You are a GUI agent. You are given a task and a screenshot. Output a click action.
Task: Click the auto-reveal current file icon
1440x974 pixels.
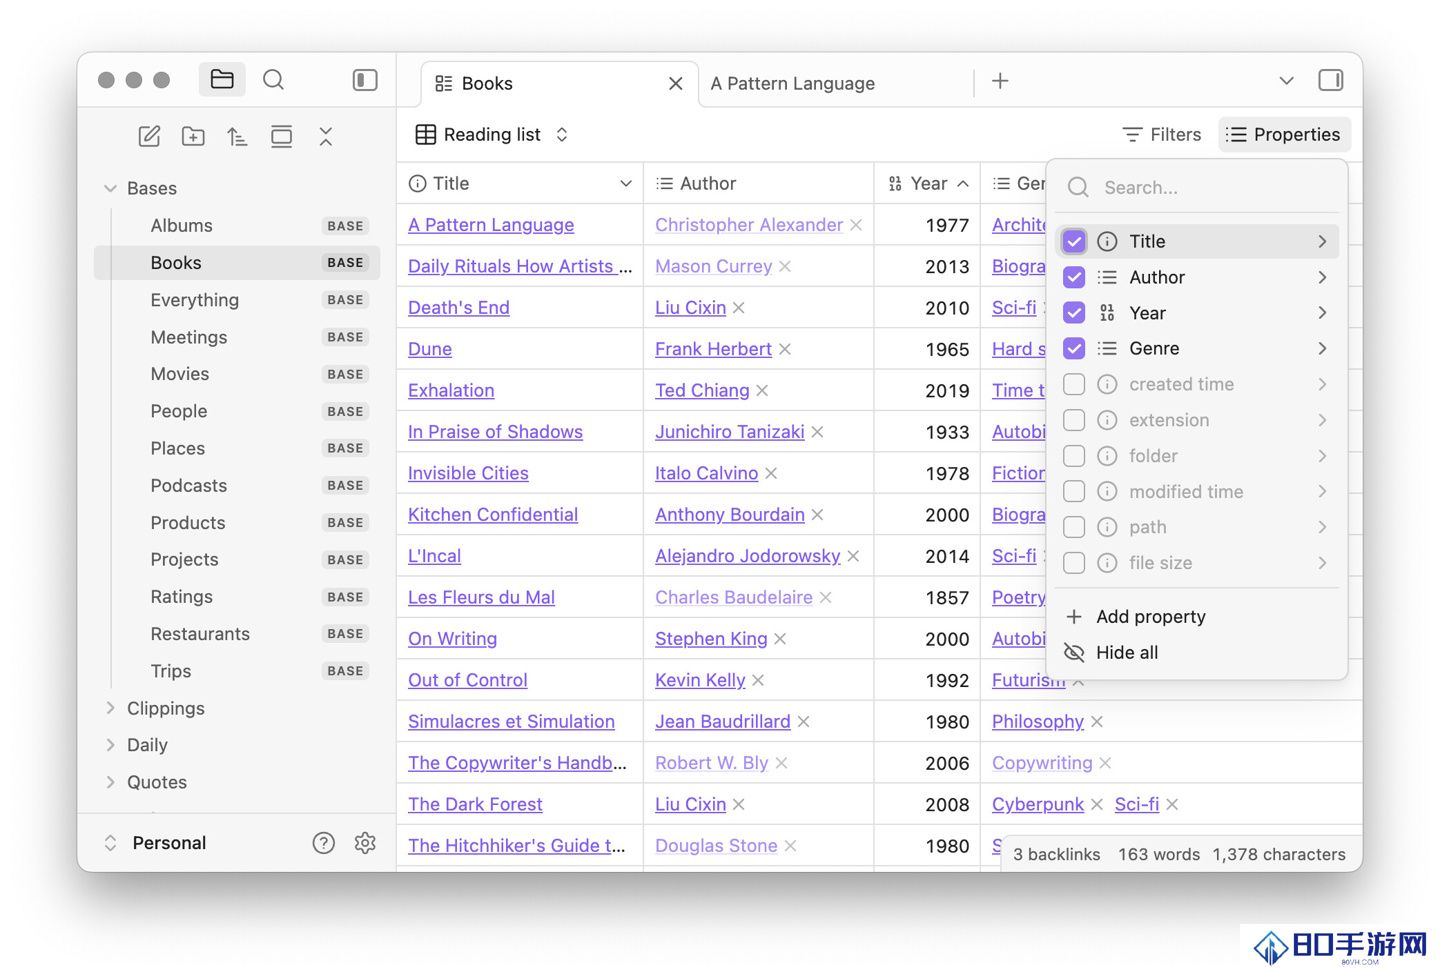pos(282,136)
